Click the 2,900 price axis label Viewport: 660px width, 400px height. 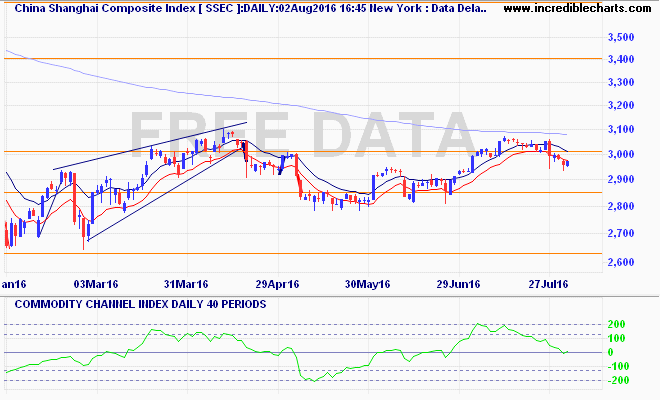pos(621,179)
